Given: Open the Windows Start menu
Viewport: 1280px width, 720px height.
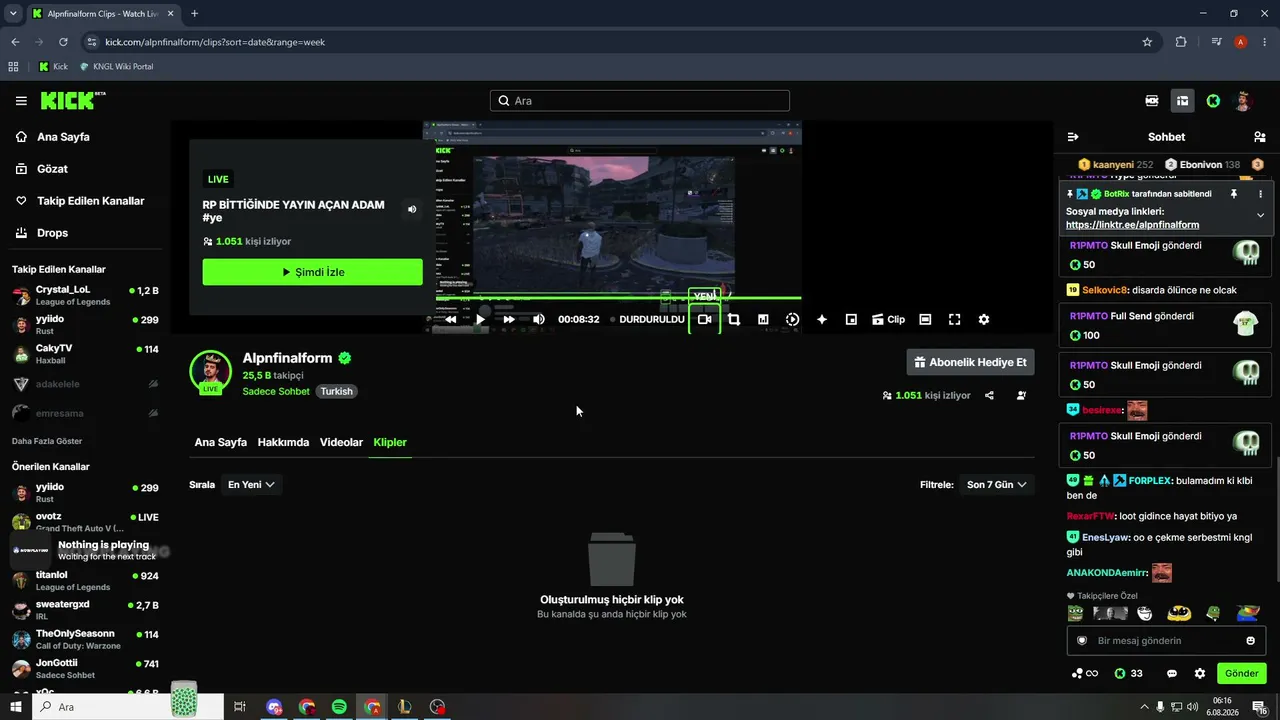Looking at the screenshot, I should click(16, 707).
